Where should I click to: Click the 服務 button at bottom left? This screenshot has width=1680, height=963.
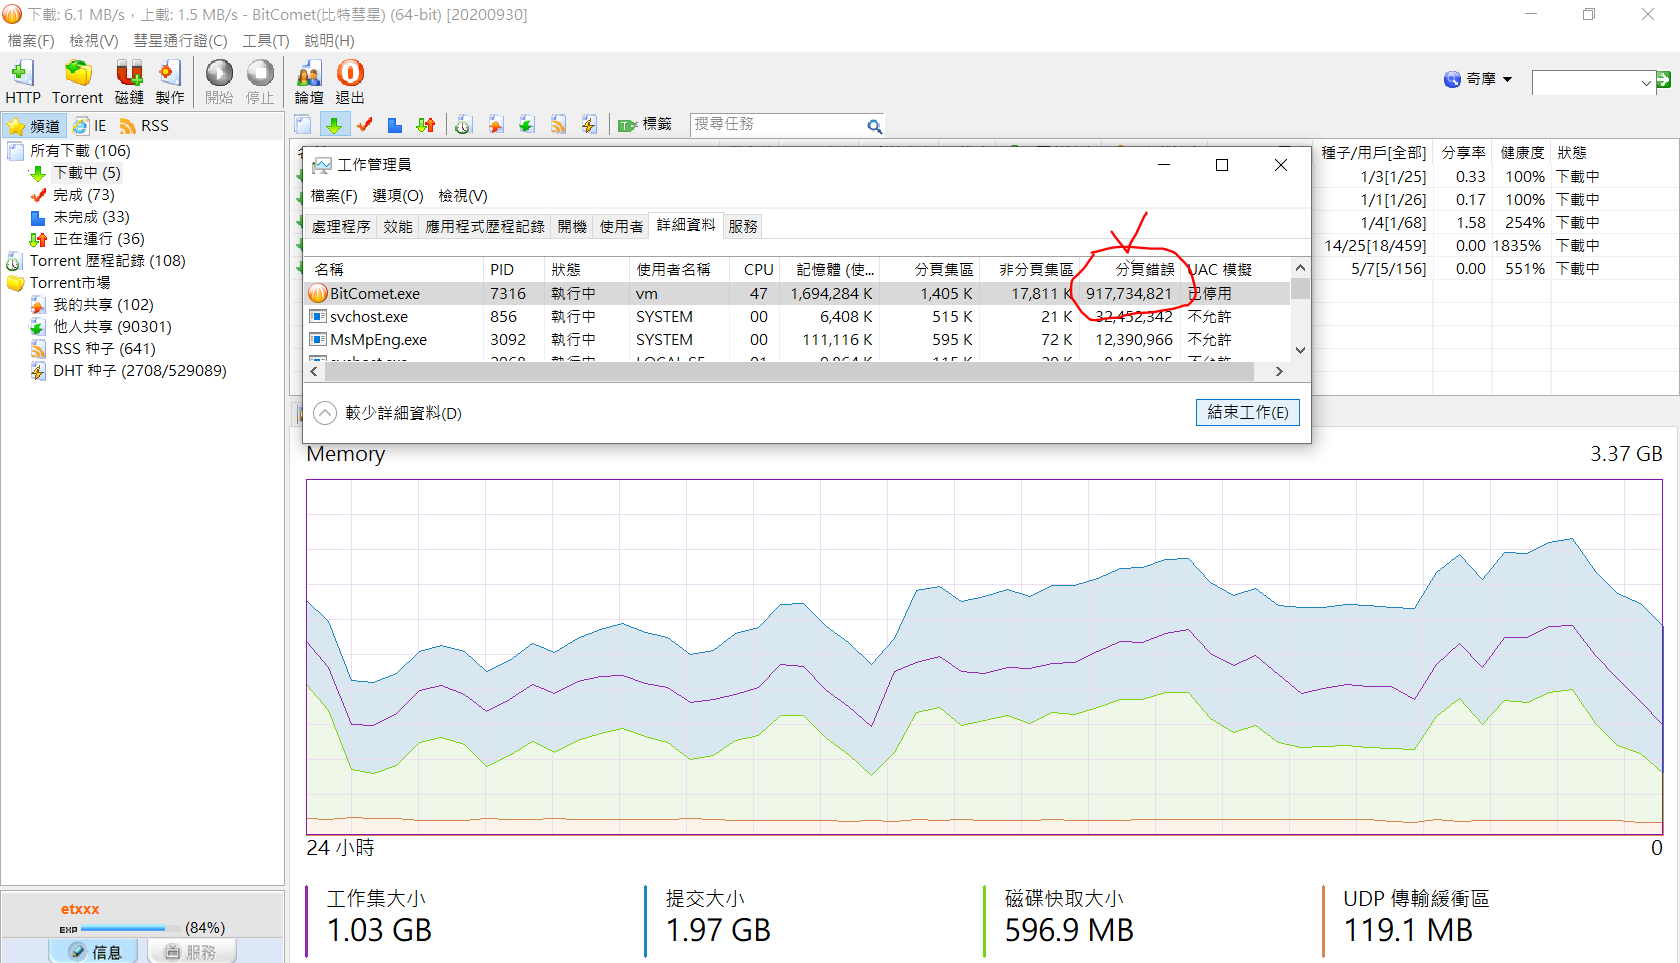[191, 952]
